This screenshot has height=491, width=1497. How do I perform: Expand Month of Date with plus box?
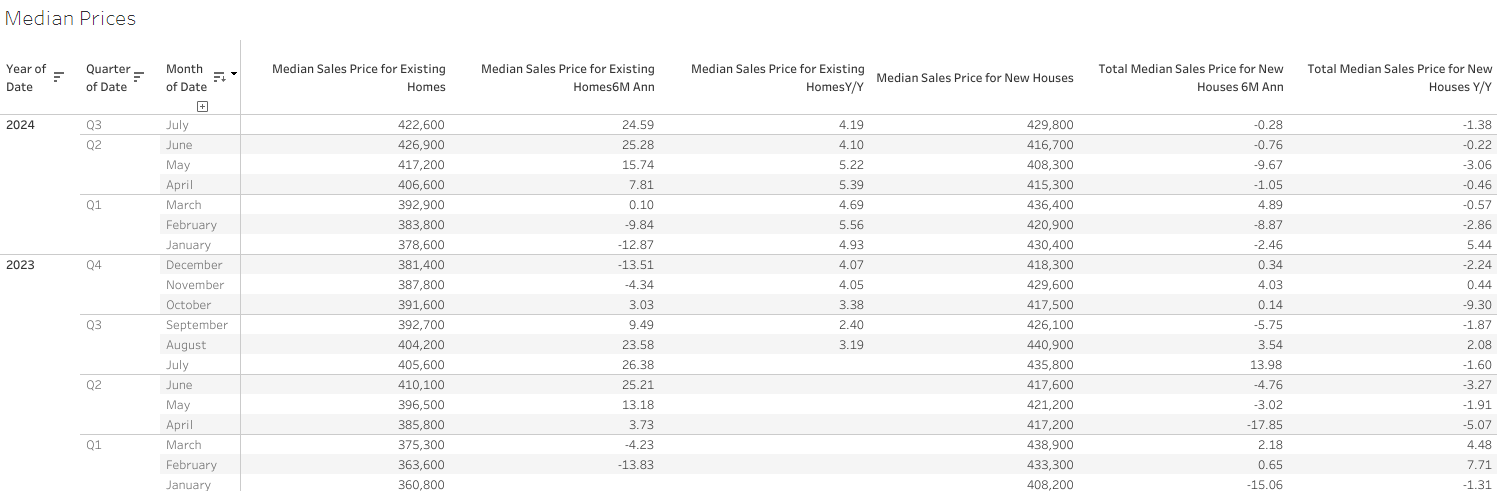tap(202, 105)
